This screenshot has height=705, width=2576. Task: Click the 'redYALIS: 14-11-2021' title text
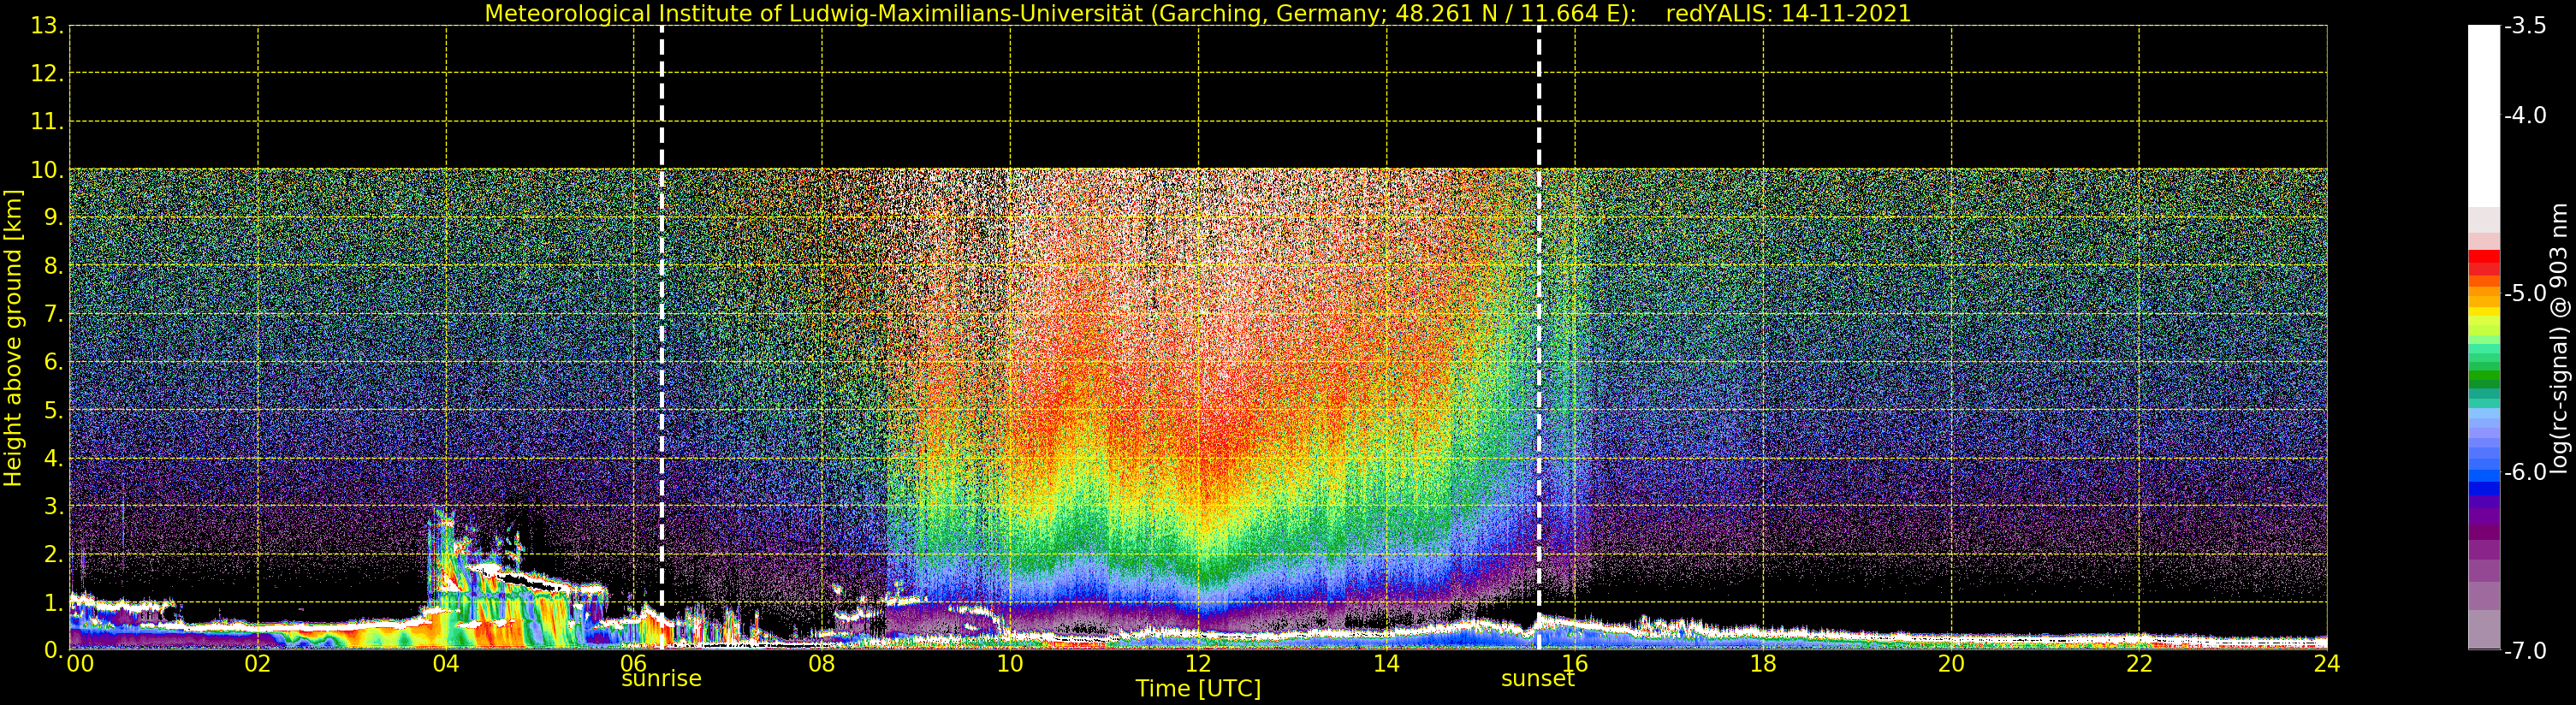click(x=1787, y=14)
